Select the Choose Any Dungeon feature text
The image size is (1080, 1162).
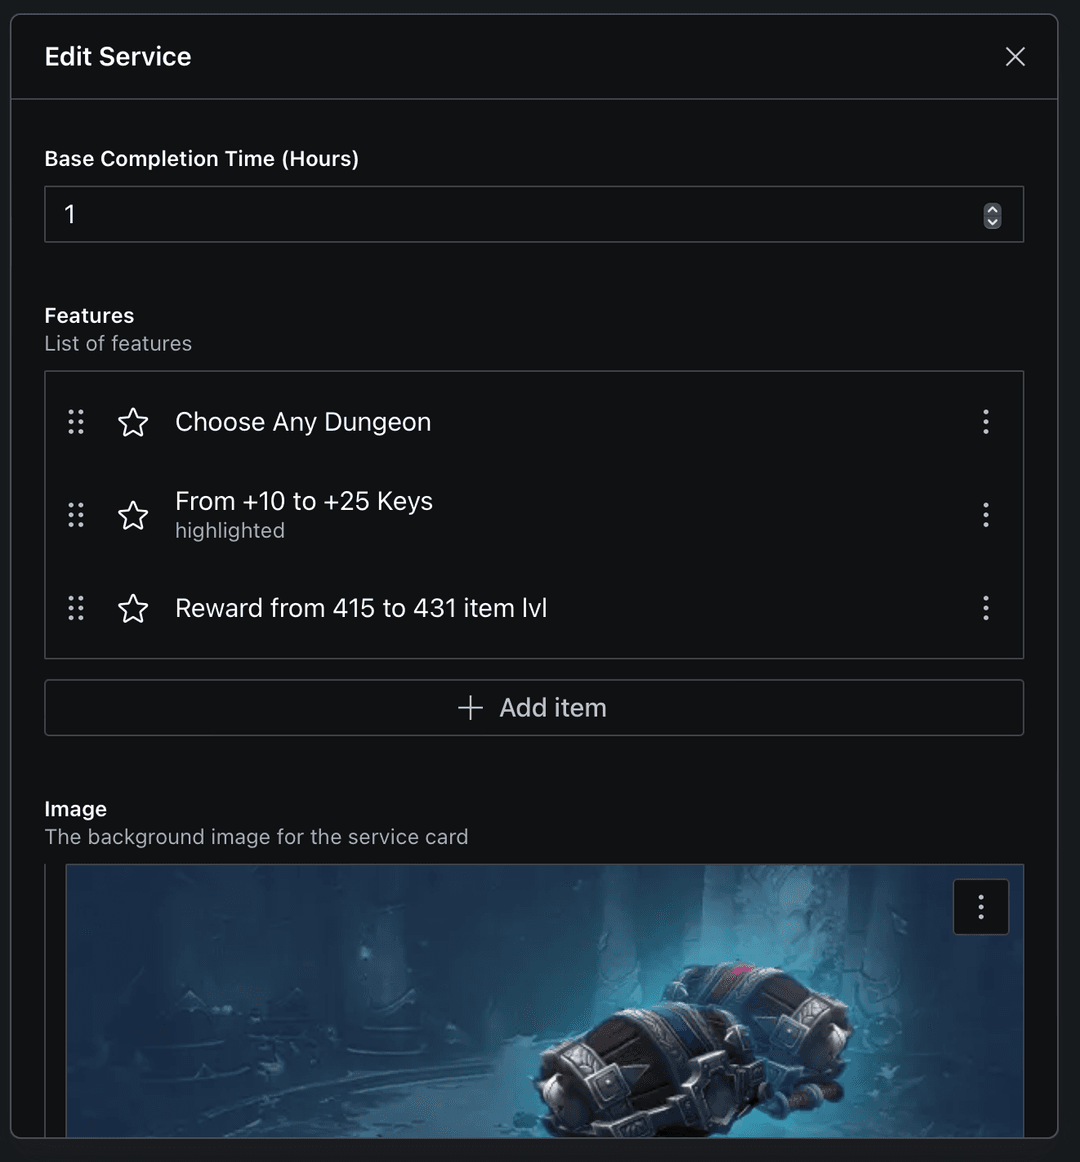pyautogui.click(x=303, y=422)
